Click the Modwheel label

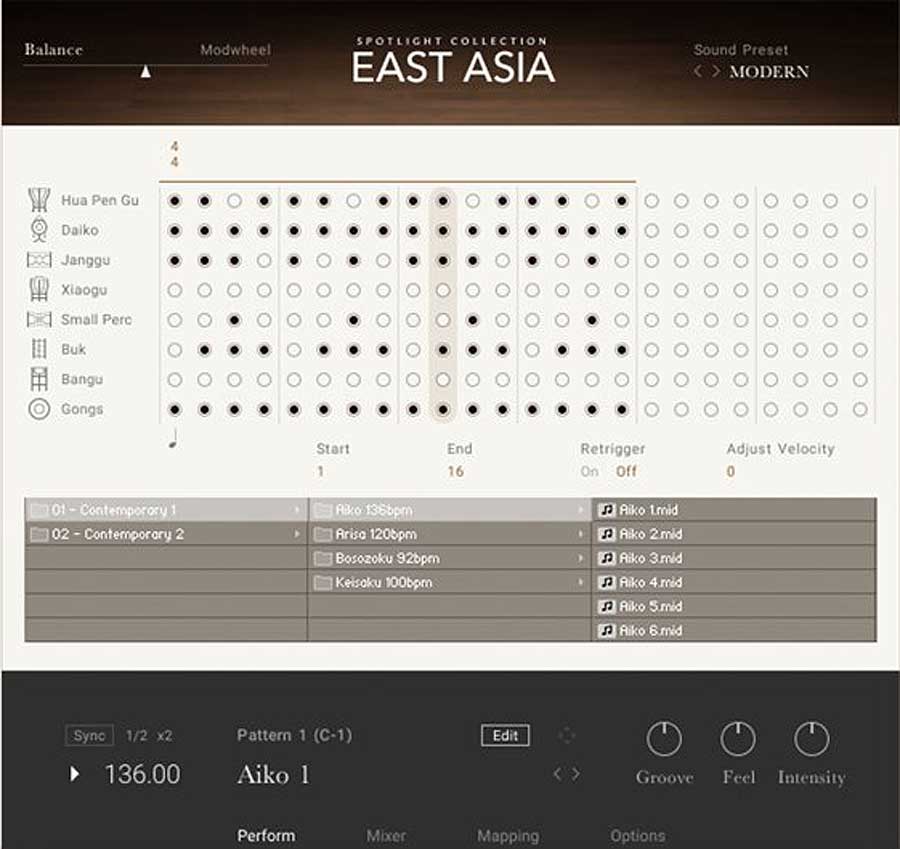(x=235, y=49)
